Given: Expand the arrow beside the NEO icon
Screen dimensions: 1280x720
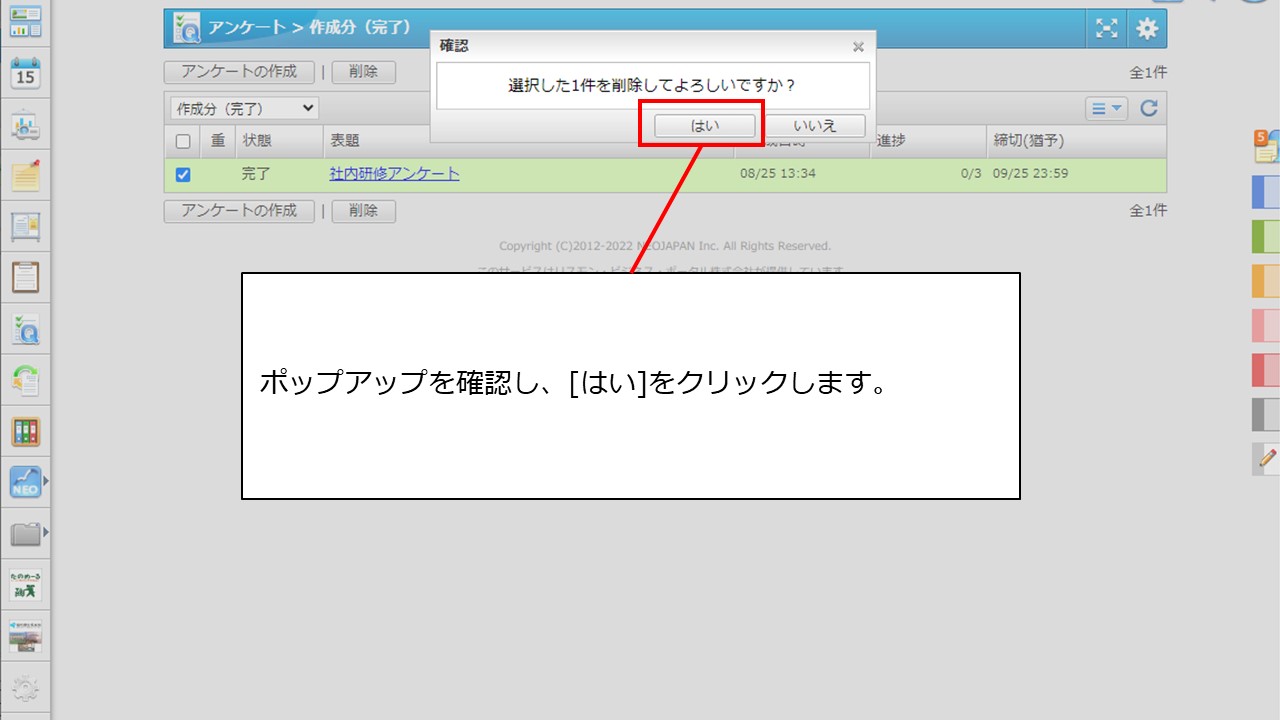Looking at the screenshot, I should pos(46,480).
